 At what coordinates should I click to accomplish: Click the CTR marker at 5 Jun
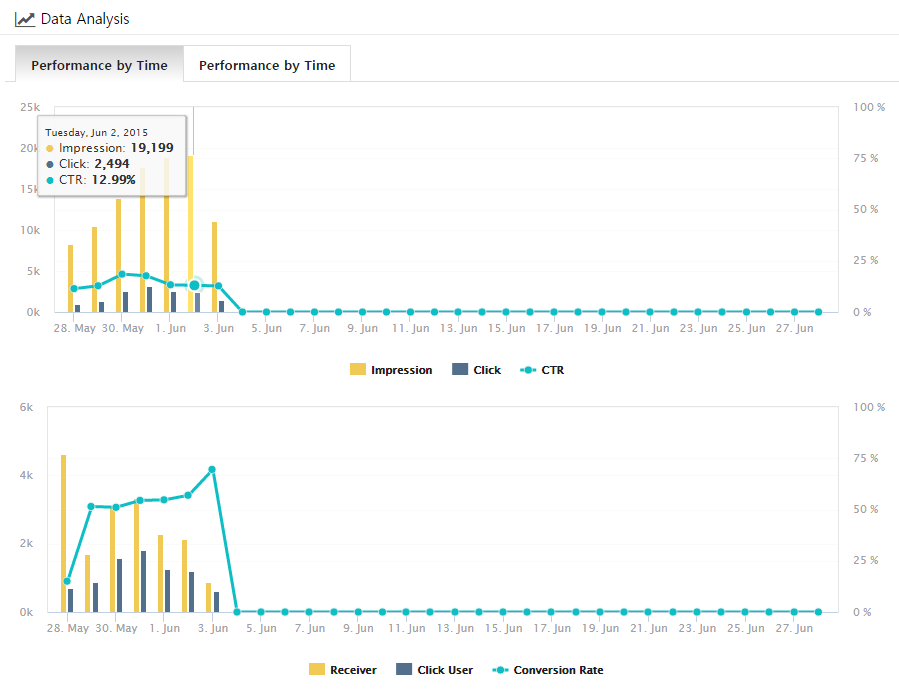click(266, 312)
